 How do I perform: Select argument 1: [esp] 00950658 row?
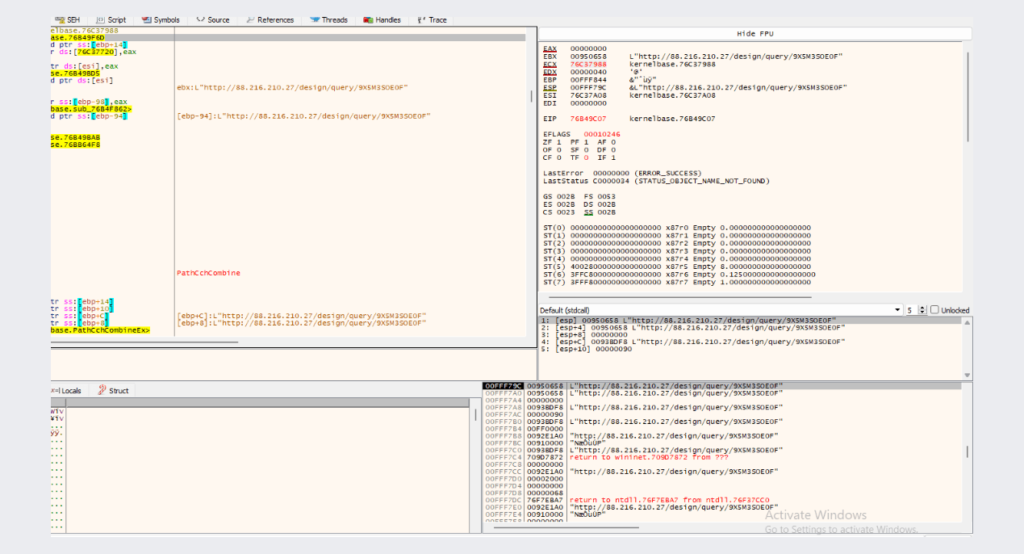pos(751,321)
